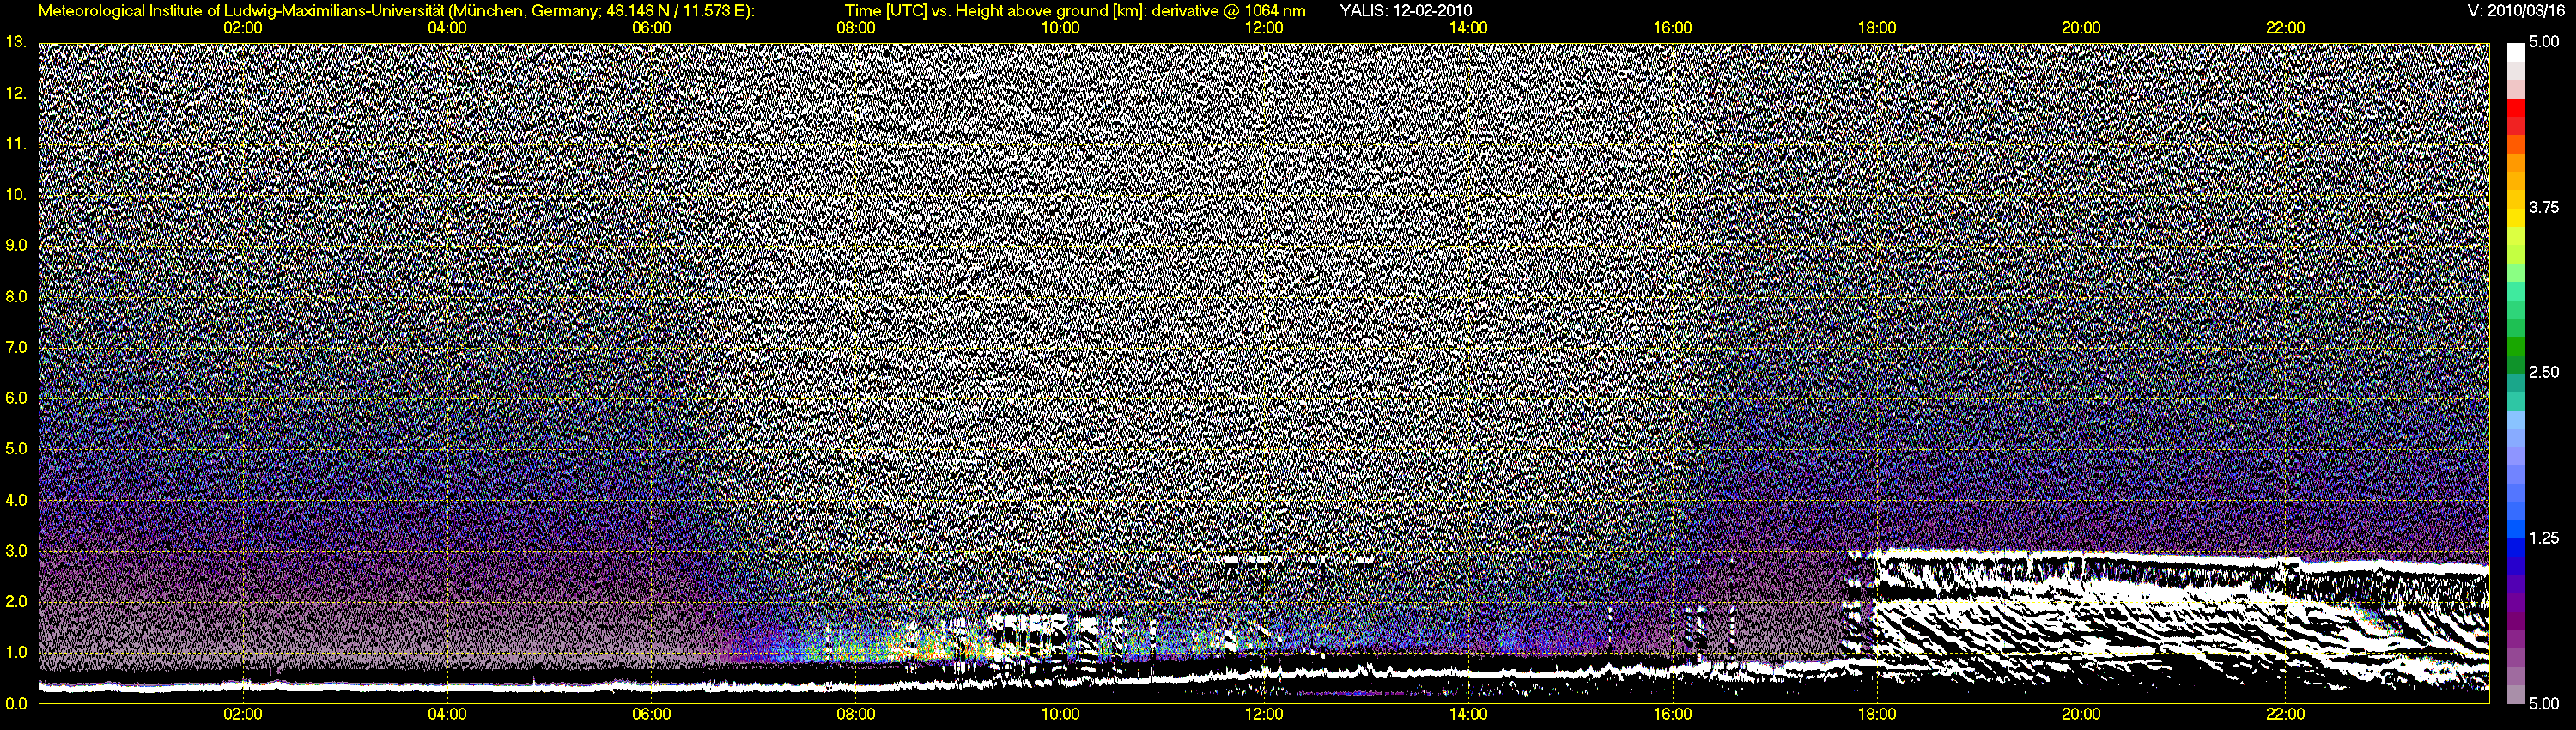Image resolution: width=2576 pixels, height=730 pixels.
Task: Select the 08:00 tick label on the bottom axis
Action: tap(856, 715)
